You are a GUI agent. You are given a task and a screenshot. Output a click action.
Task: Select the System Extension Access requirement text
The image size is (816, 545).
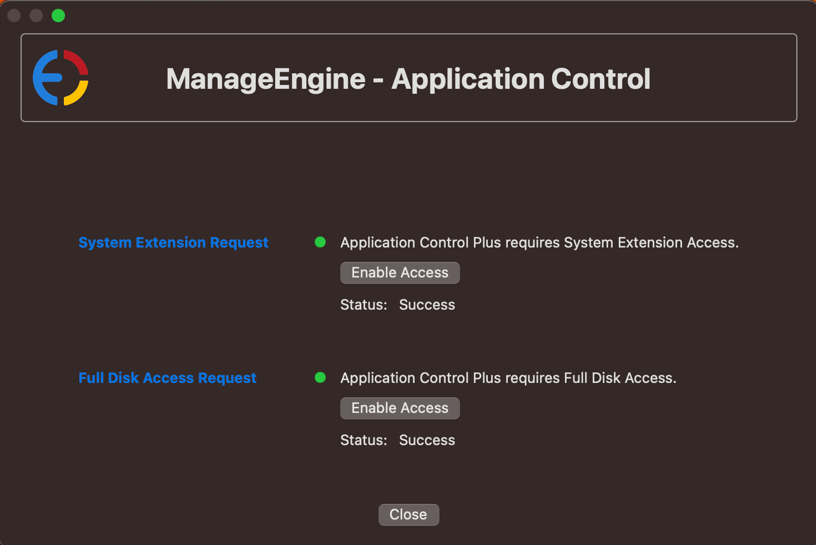click(x=539, y=243)
